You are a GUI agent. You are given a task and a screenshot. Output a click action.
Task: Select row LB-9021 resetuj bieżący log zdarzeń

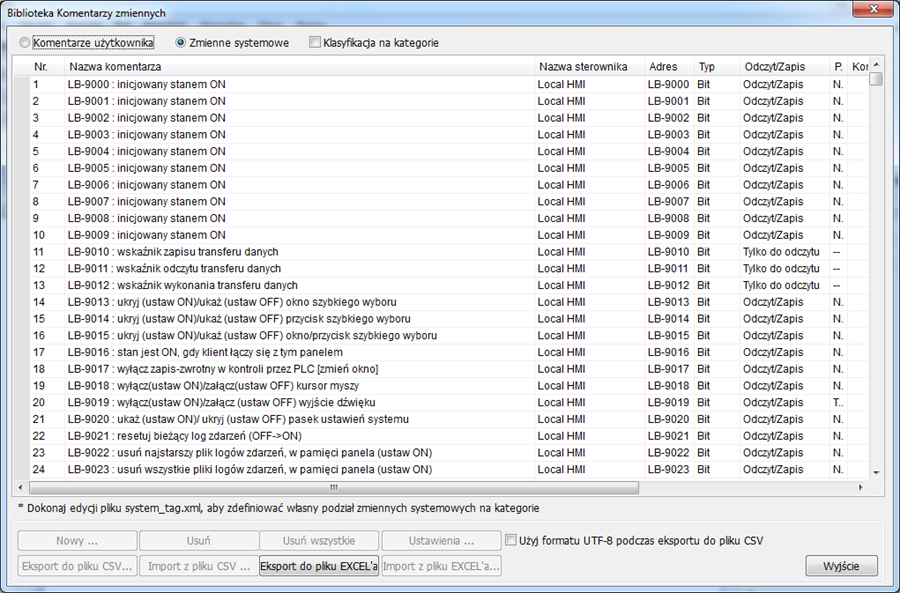(x=440, y=436)
